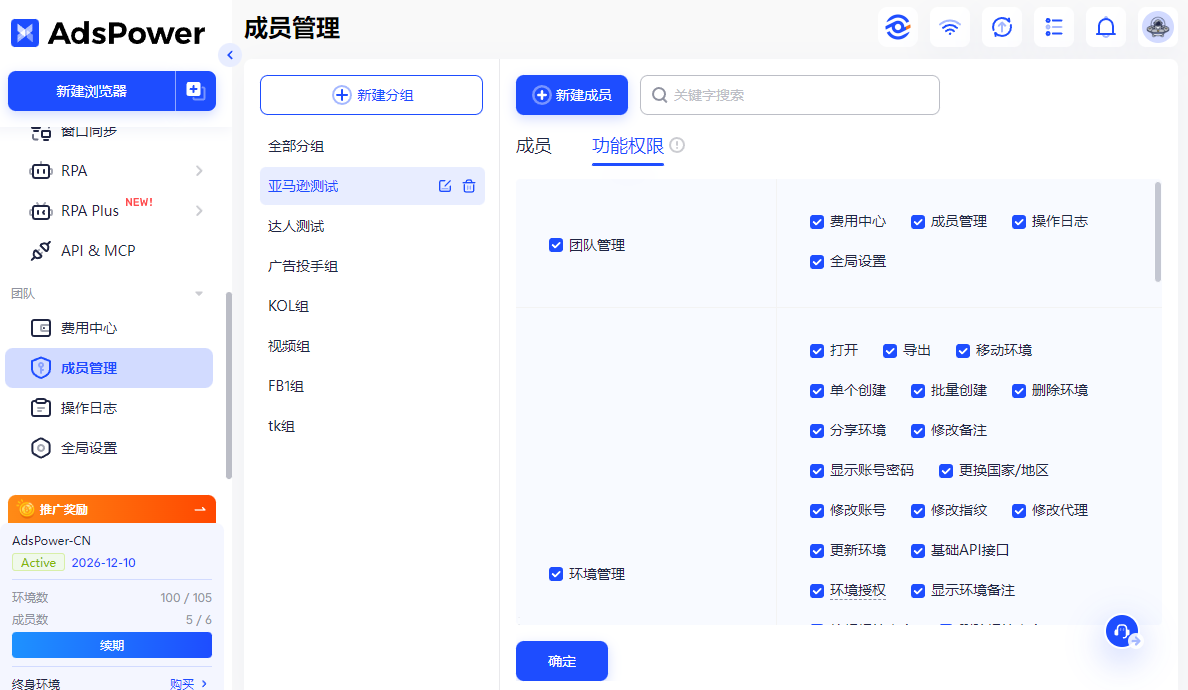Click the 全局设置 hexagon icon
Viewport: 1188px width, 690px height.
(40, 448)
